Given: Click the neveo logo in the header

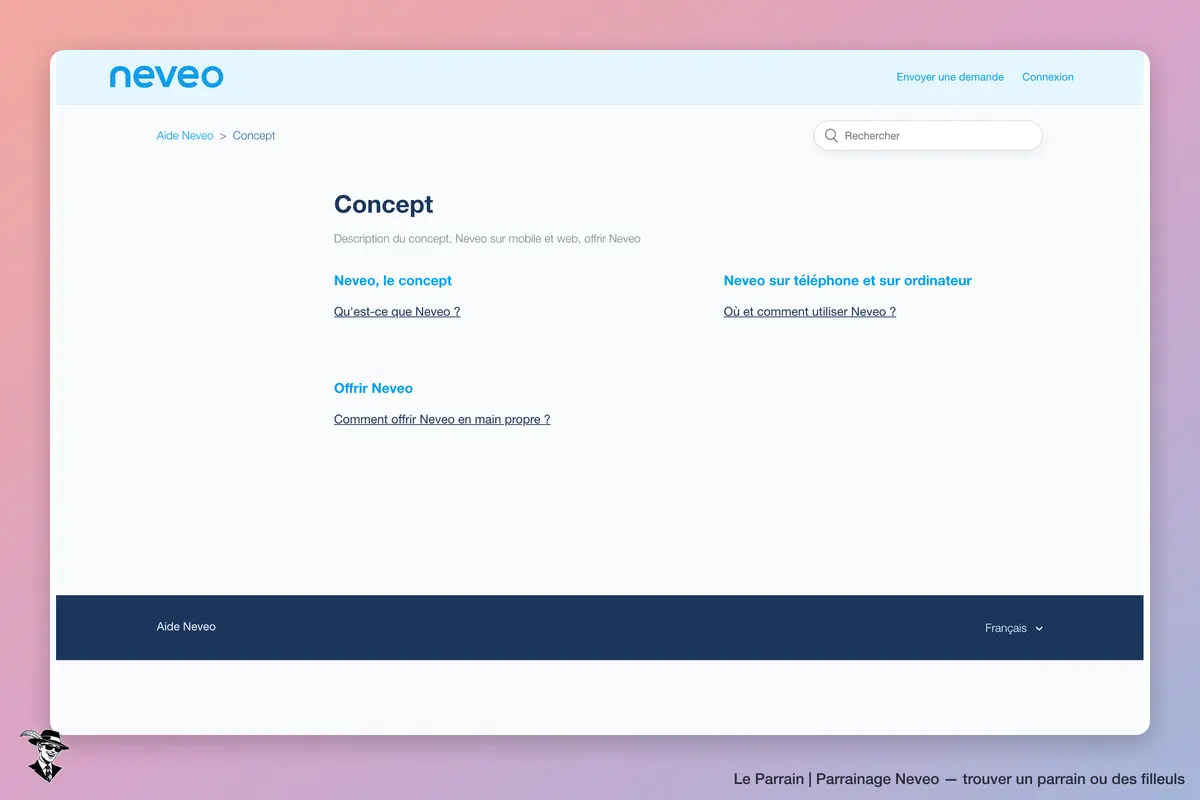Looking at the screenshot, I should point(166,77).
